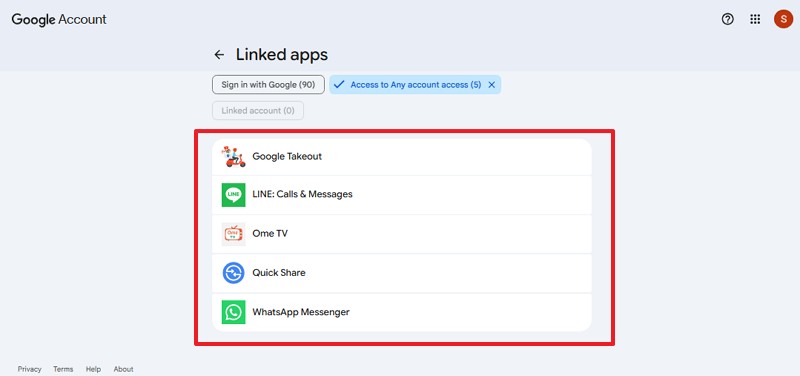
Task: Open the Google Takeout entry text
Action: click(287, 156)
